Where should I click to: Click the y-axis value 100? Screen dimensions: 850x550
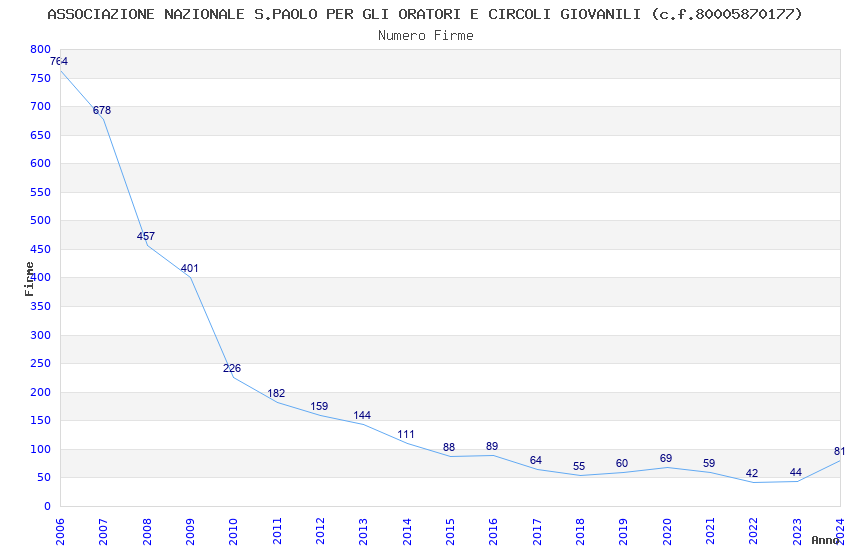click(x=41, y=449)
